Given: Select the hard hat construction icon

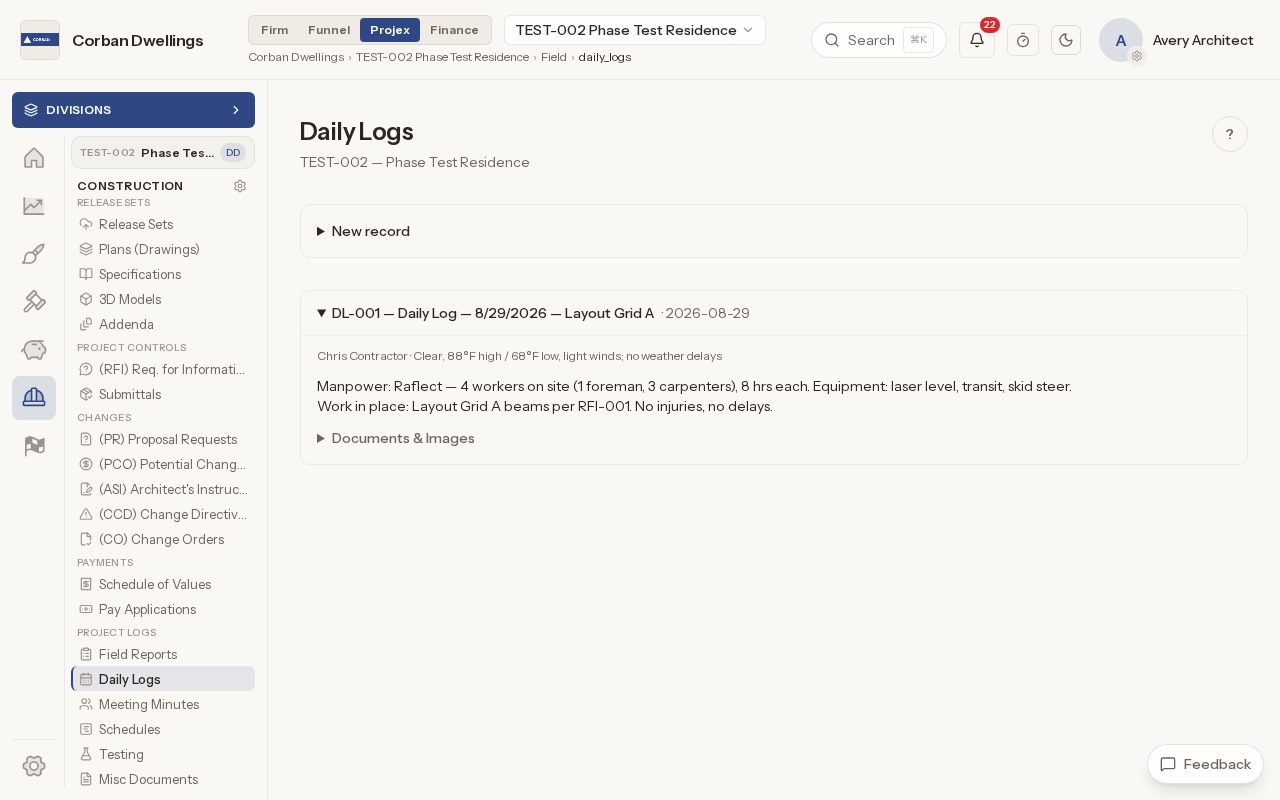Looking at the screenshot, I should (x=34, y=398).
